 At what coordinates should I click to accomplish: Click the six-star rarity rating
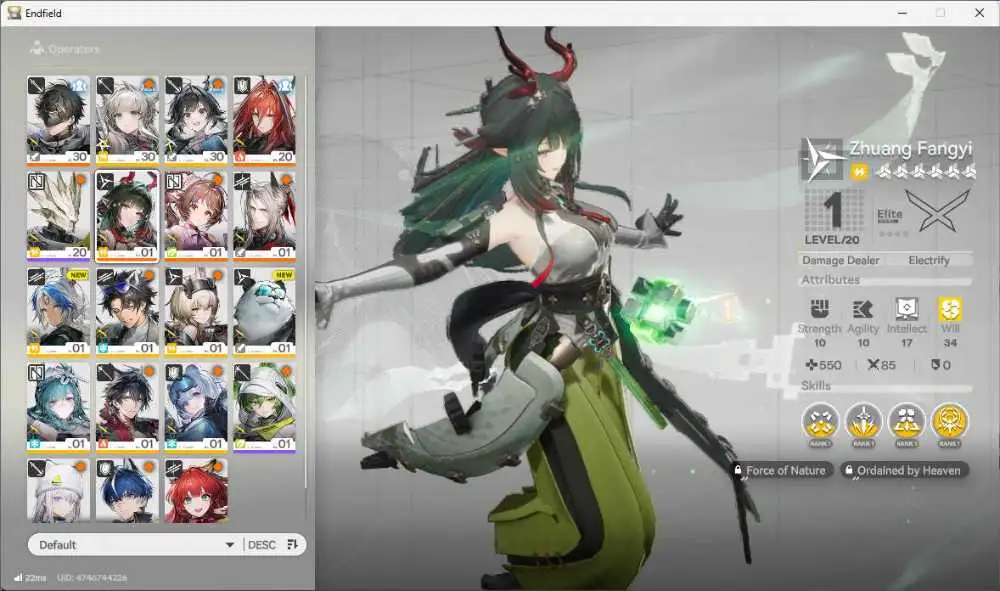[x=925, y=171]
